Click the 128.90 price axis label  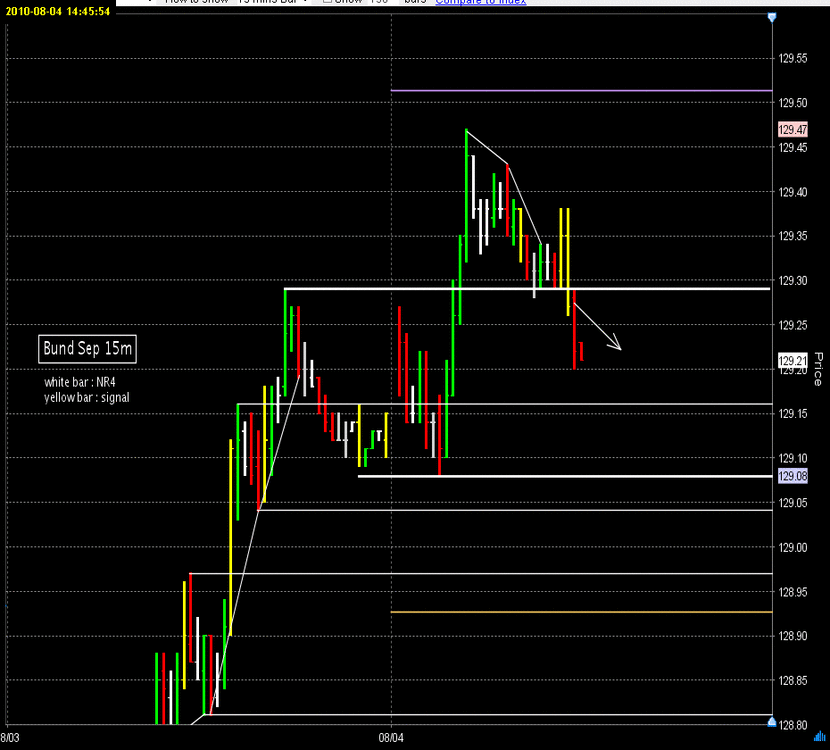[793, 636]
